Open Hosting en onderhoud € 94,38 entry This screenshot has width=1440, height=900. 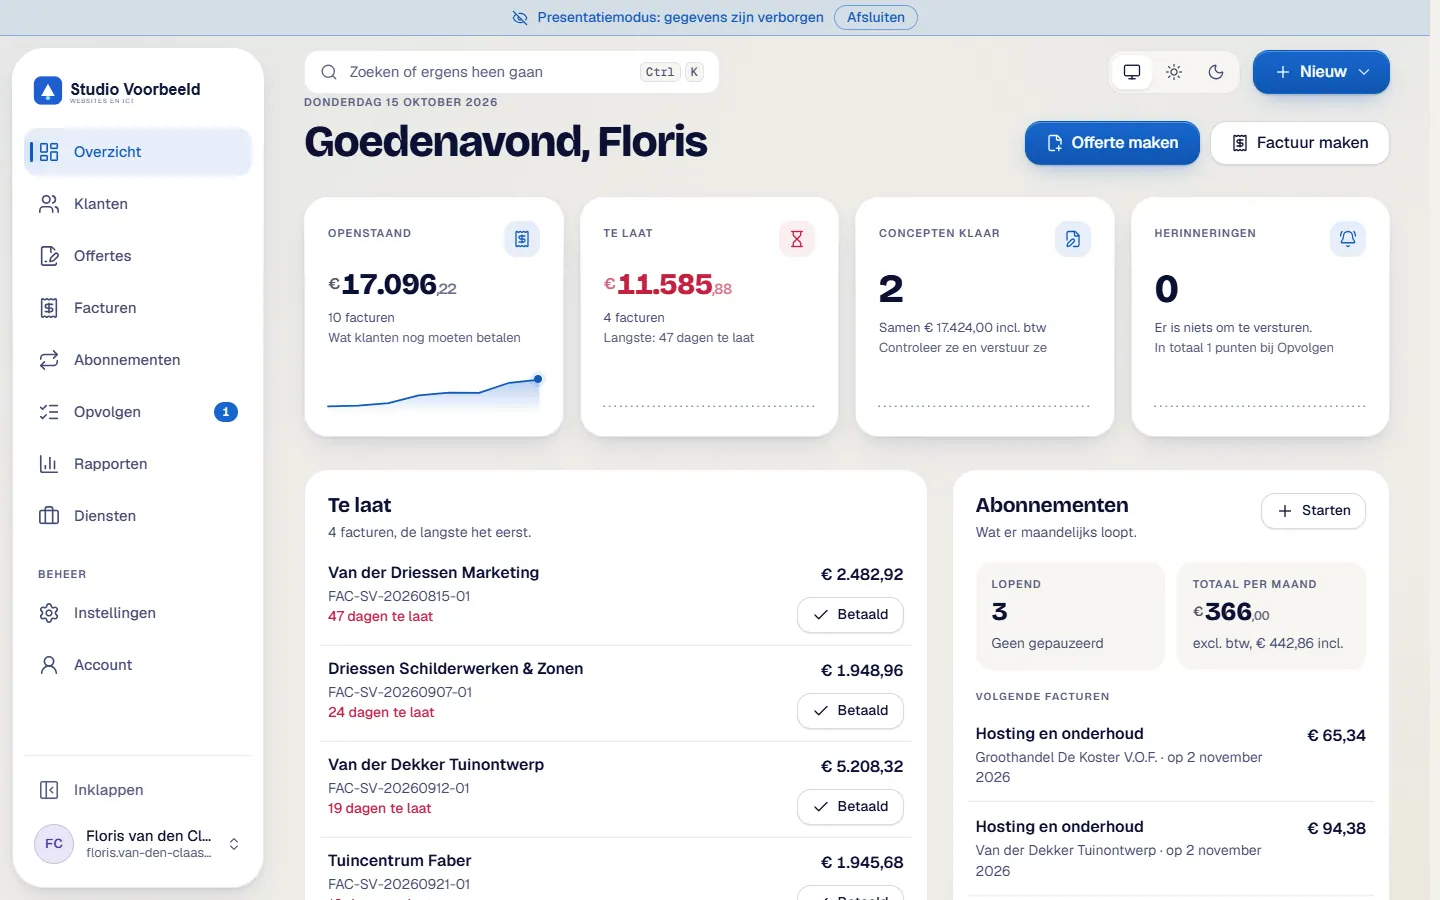(x=1170, y=849)
